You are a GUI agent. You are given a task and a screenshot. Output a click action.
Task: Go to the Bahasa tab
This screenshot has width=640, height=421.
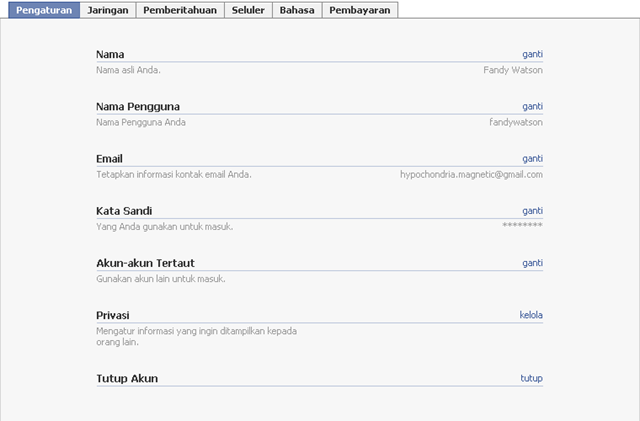pyautogui.click(x=297, y=10)
